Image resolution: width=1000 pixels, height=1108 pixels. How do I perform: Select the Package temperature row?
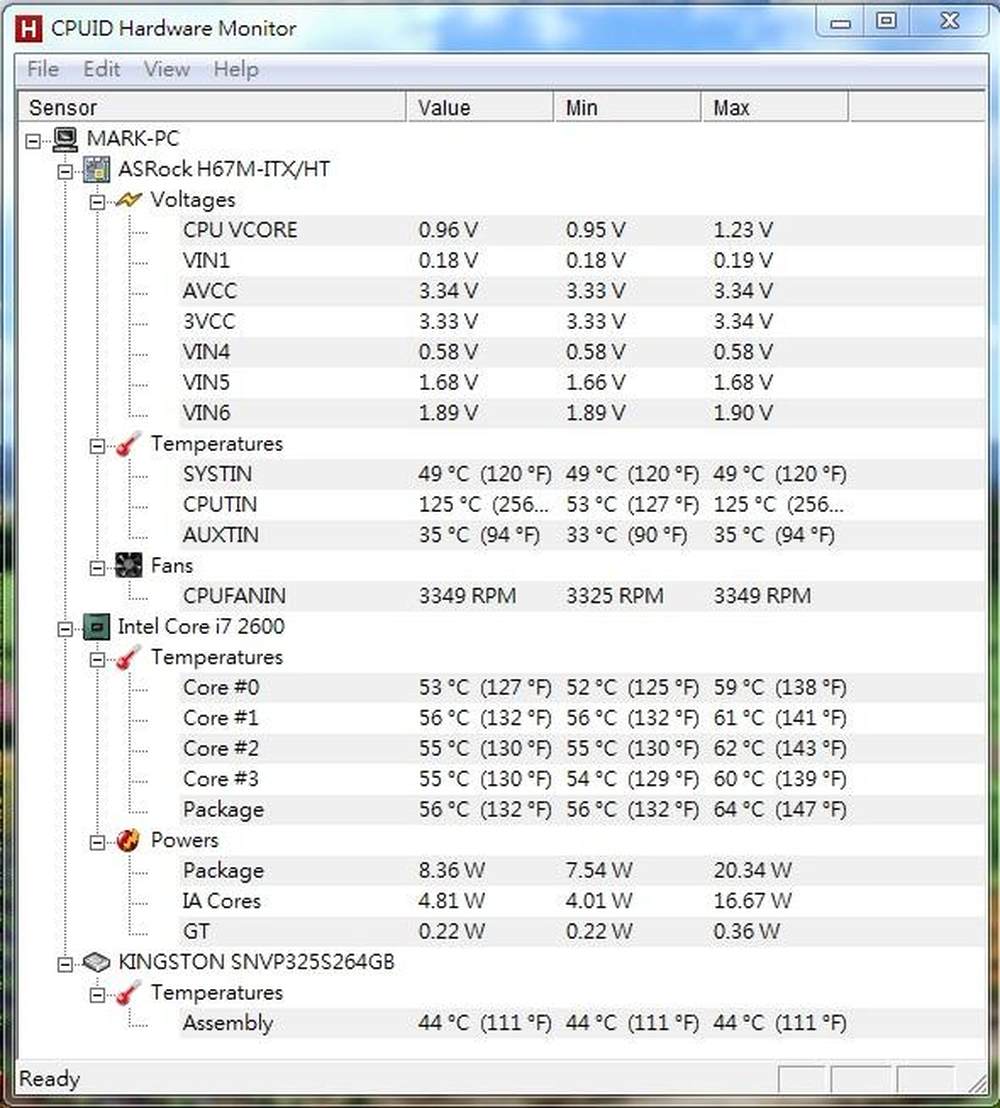click(582, 809)
